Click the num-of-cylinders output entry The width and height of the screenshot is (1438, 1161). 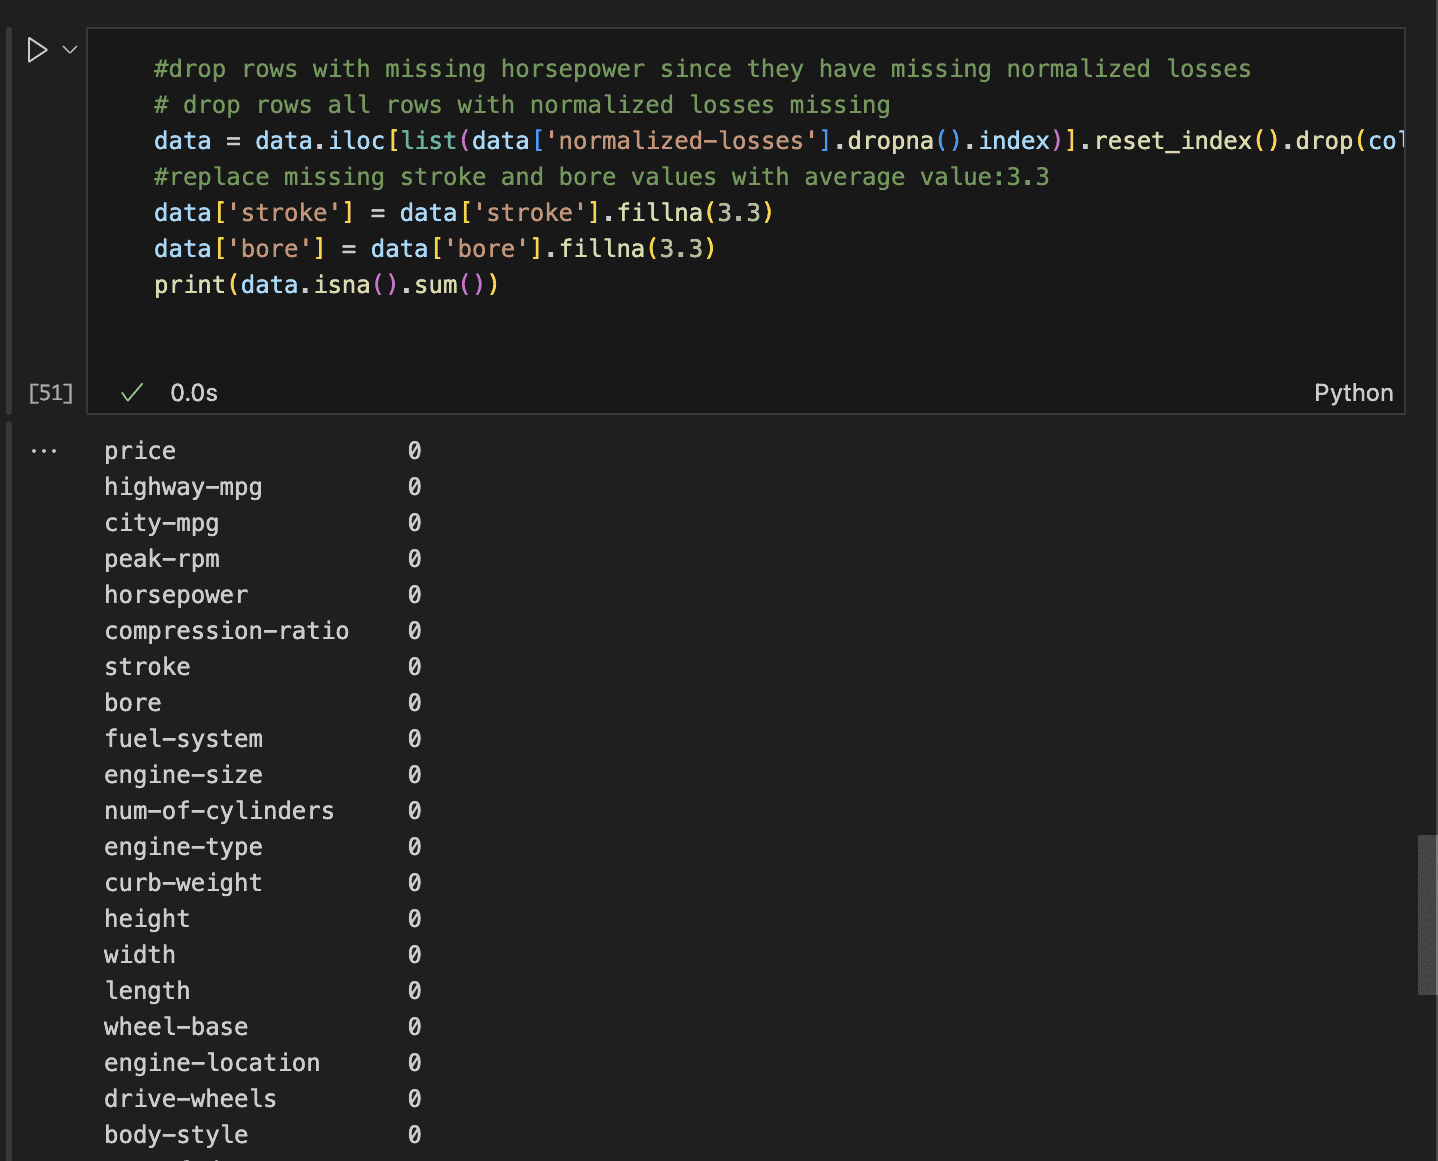(219, 810)
